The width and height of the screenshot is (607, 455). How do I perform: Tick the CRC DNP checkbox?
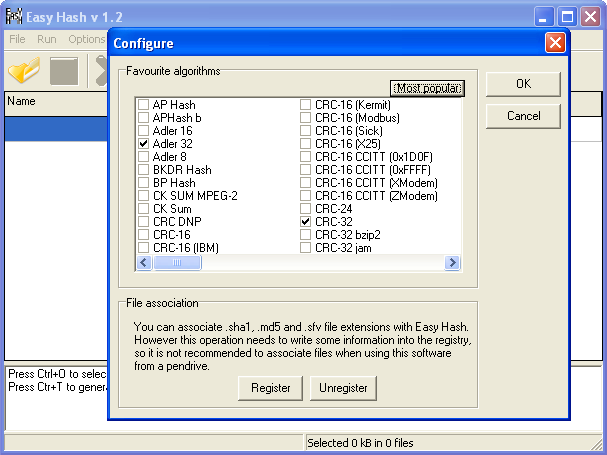(x=144, y=221)
